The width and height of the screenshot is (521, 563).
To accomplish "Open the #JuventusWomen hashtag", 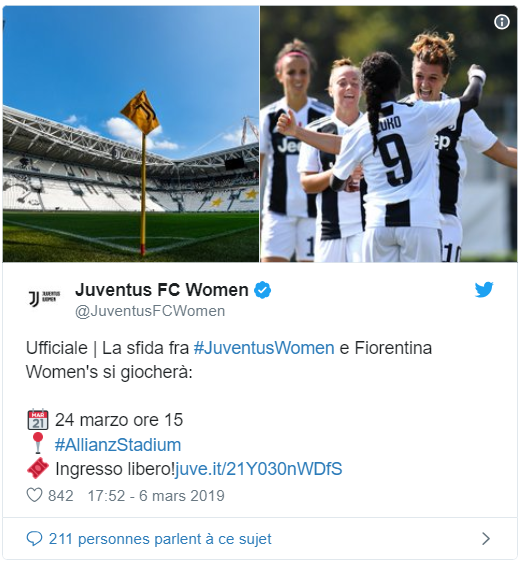I will click(x=264, y=348).
